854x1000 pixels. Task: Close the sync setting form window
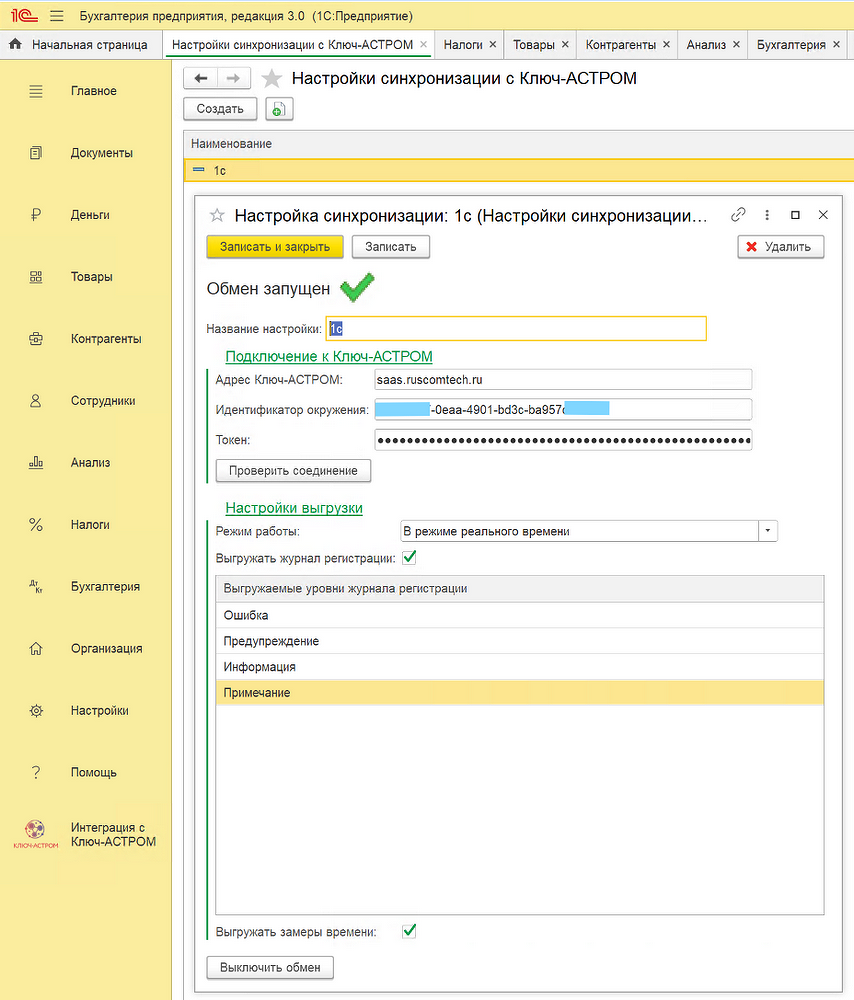pos(823,215)
